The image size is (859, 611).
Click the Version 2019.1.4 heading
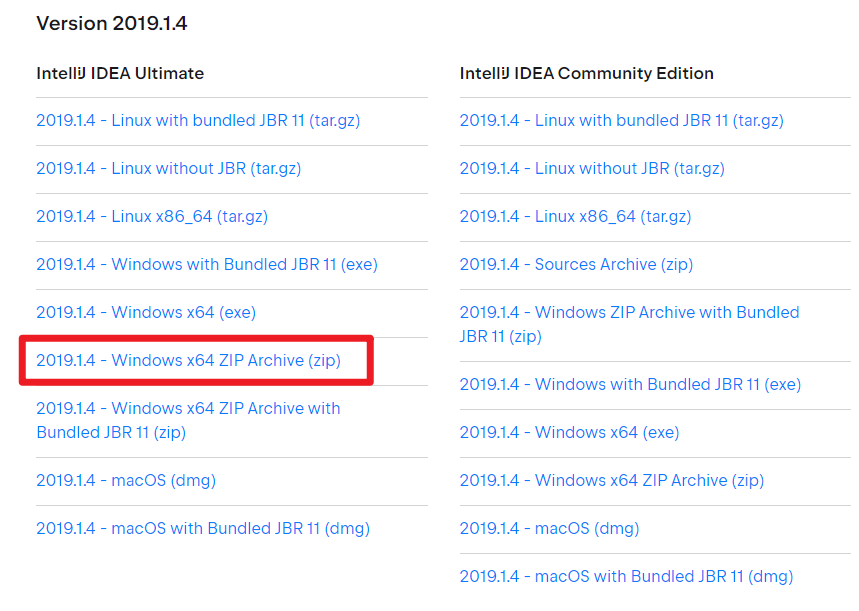(112, 24)
